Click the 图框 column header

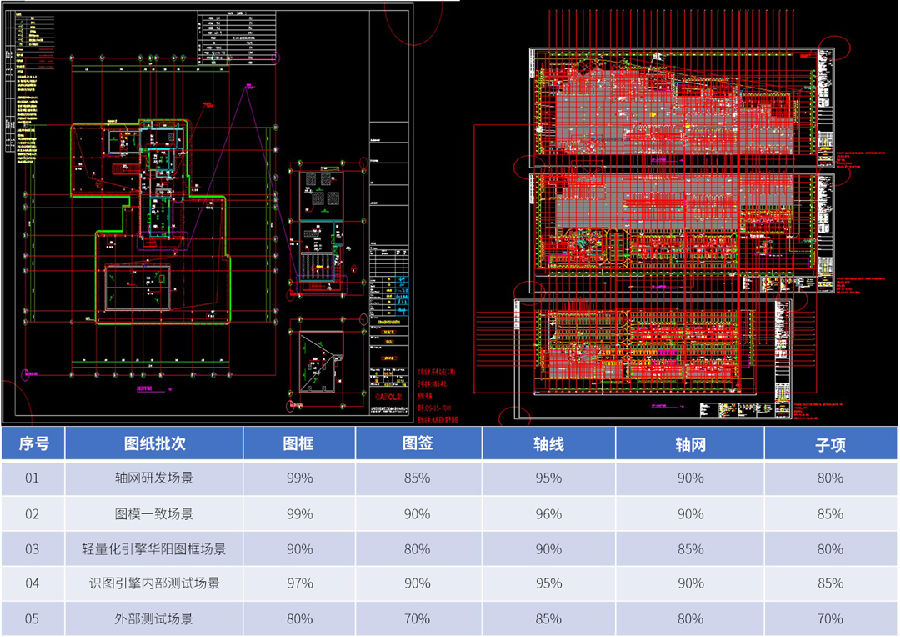pos(299,444)
